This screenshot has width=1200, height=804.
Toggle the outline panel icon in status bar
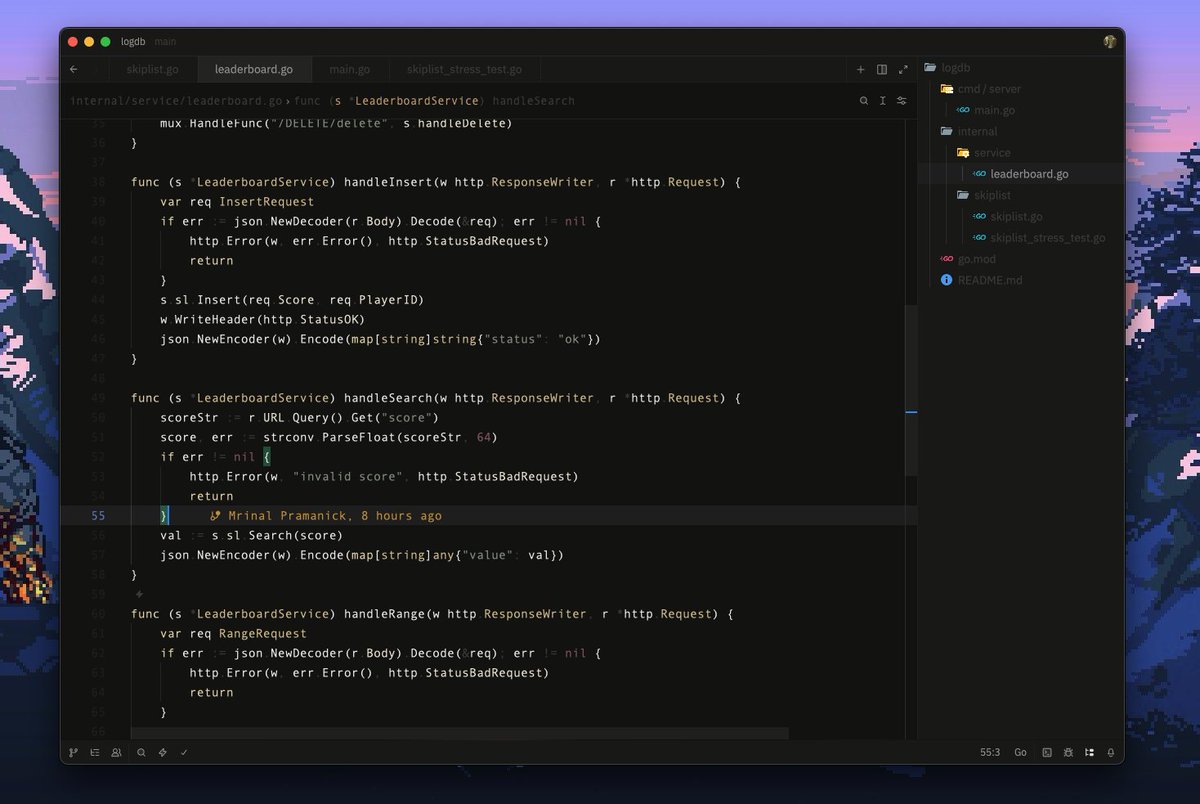click(95, 752)
